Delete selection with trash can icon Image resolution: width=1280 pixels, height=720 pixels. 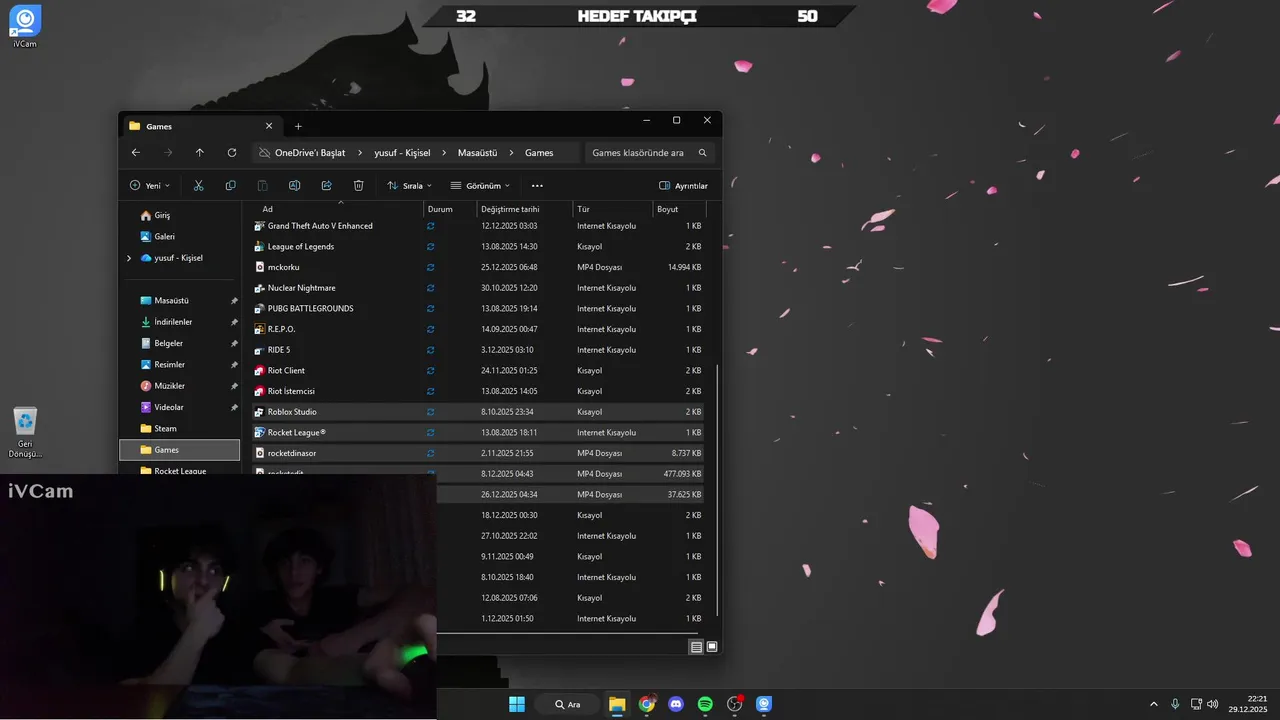[x=359, y=186]
